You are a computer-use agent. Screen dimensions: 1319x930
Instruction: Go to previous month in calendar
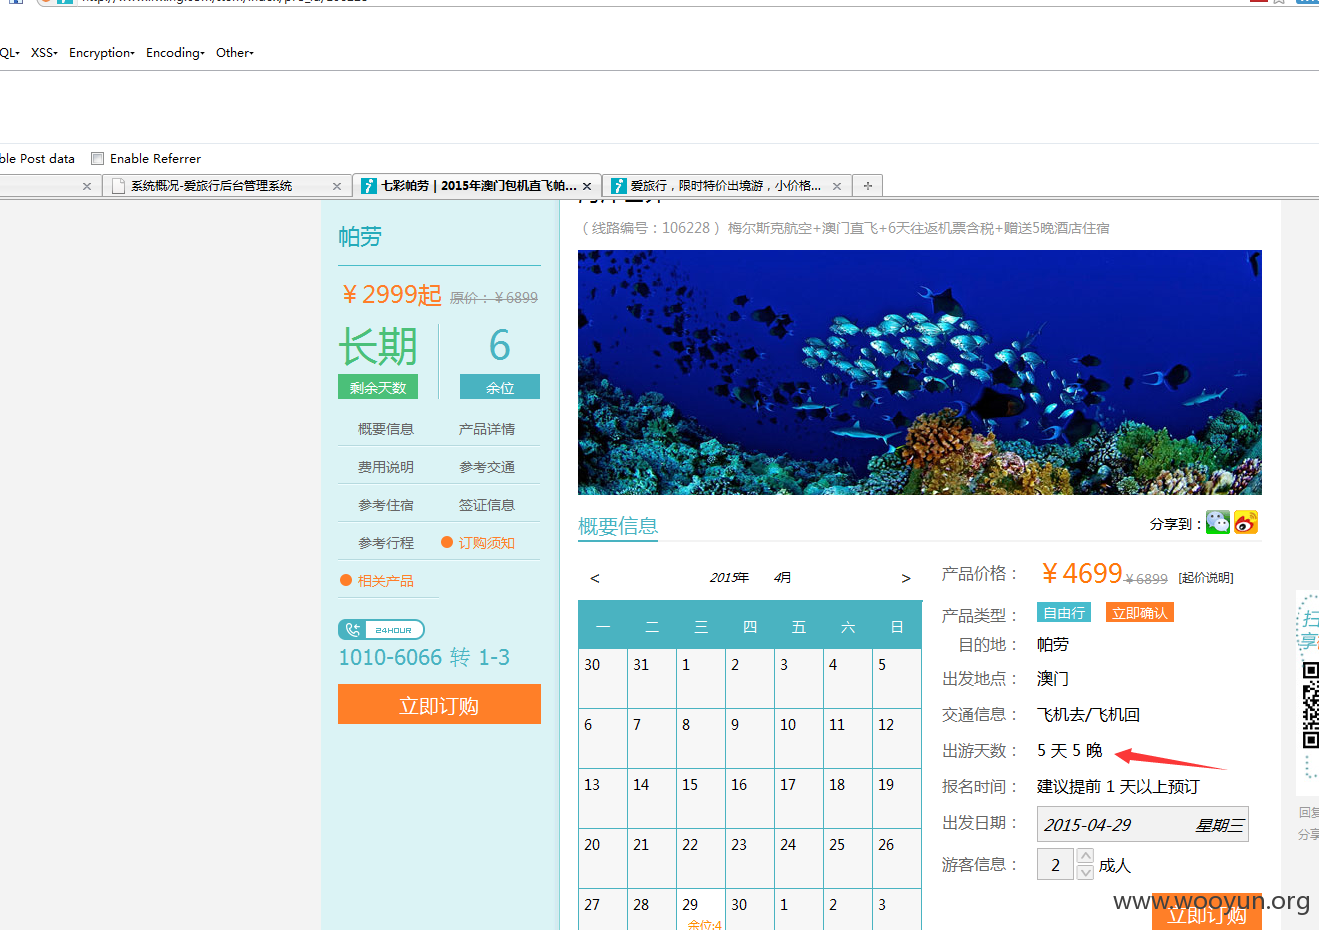pyautogui.click(x=595, y=578)
